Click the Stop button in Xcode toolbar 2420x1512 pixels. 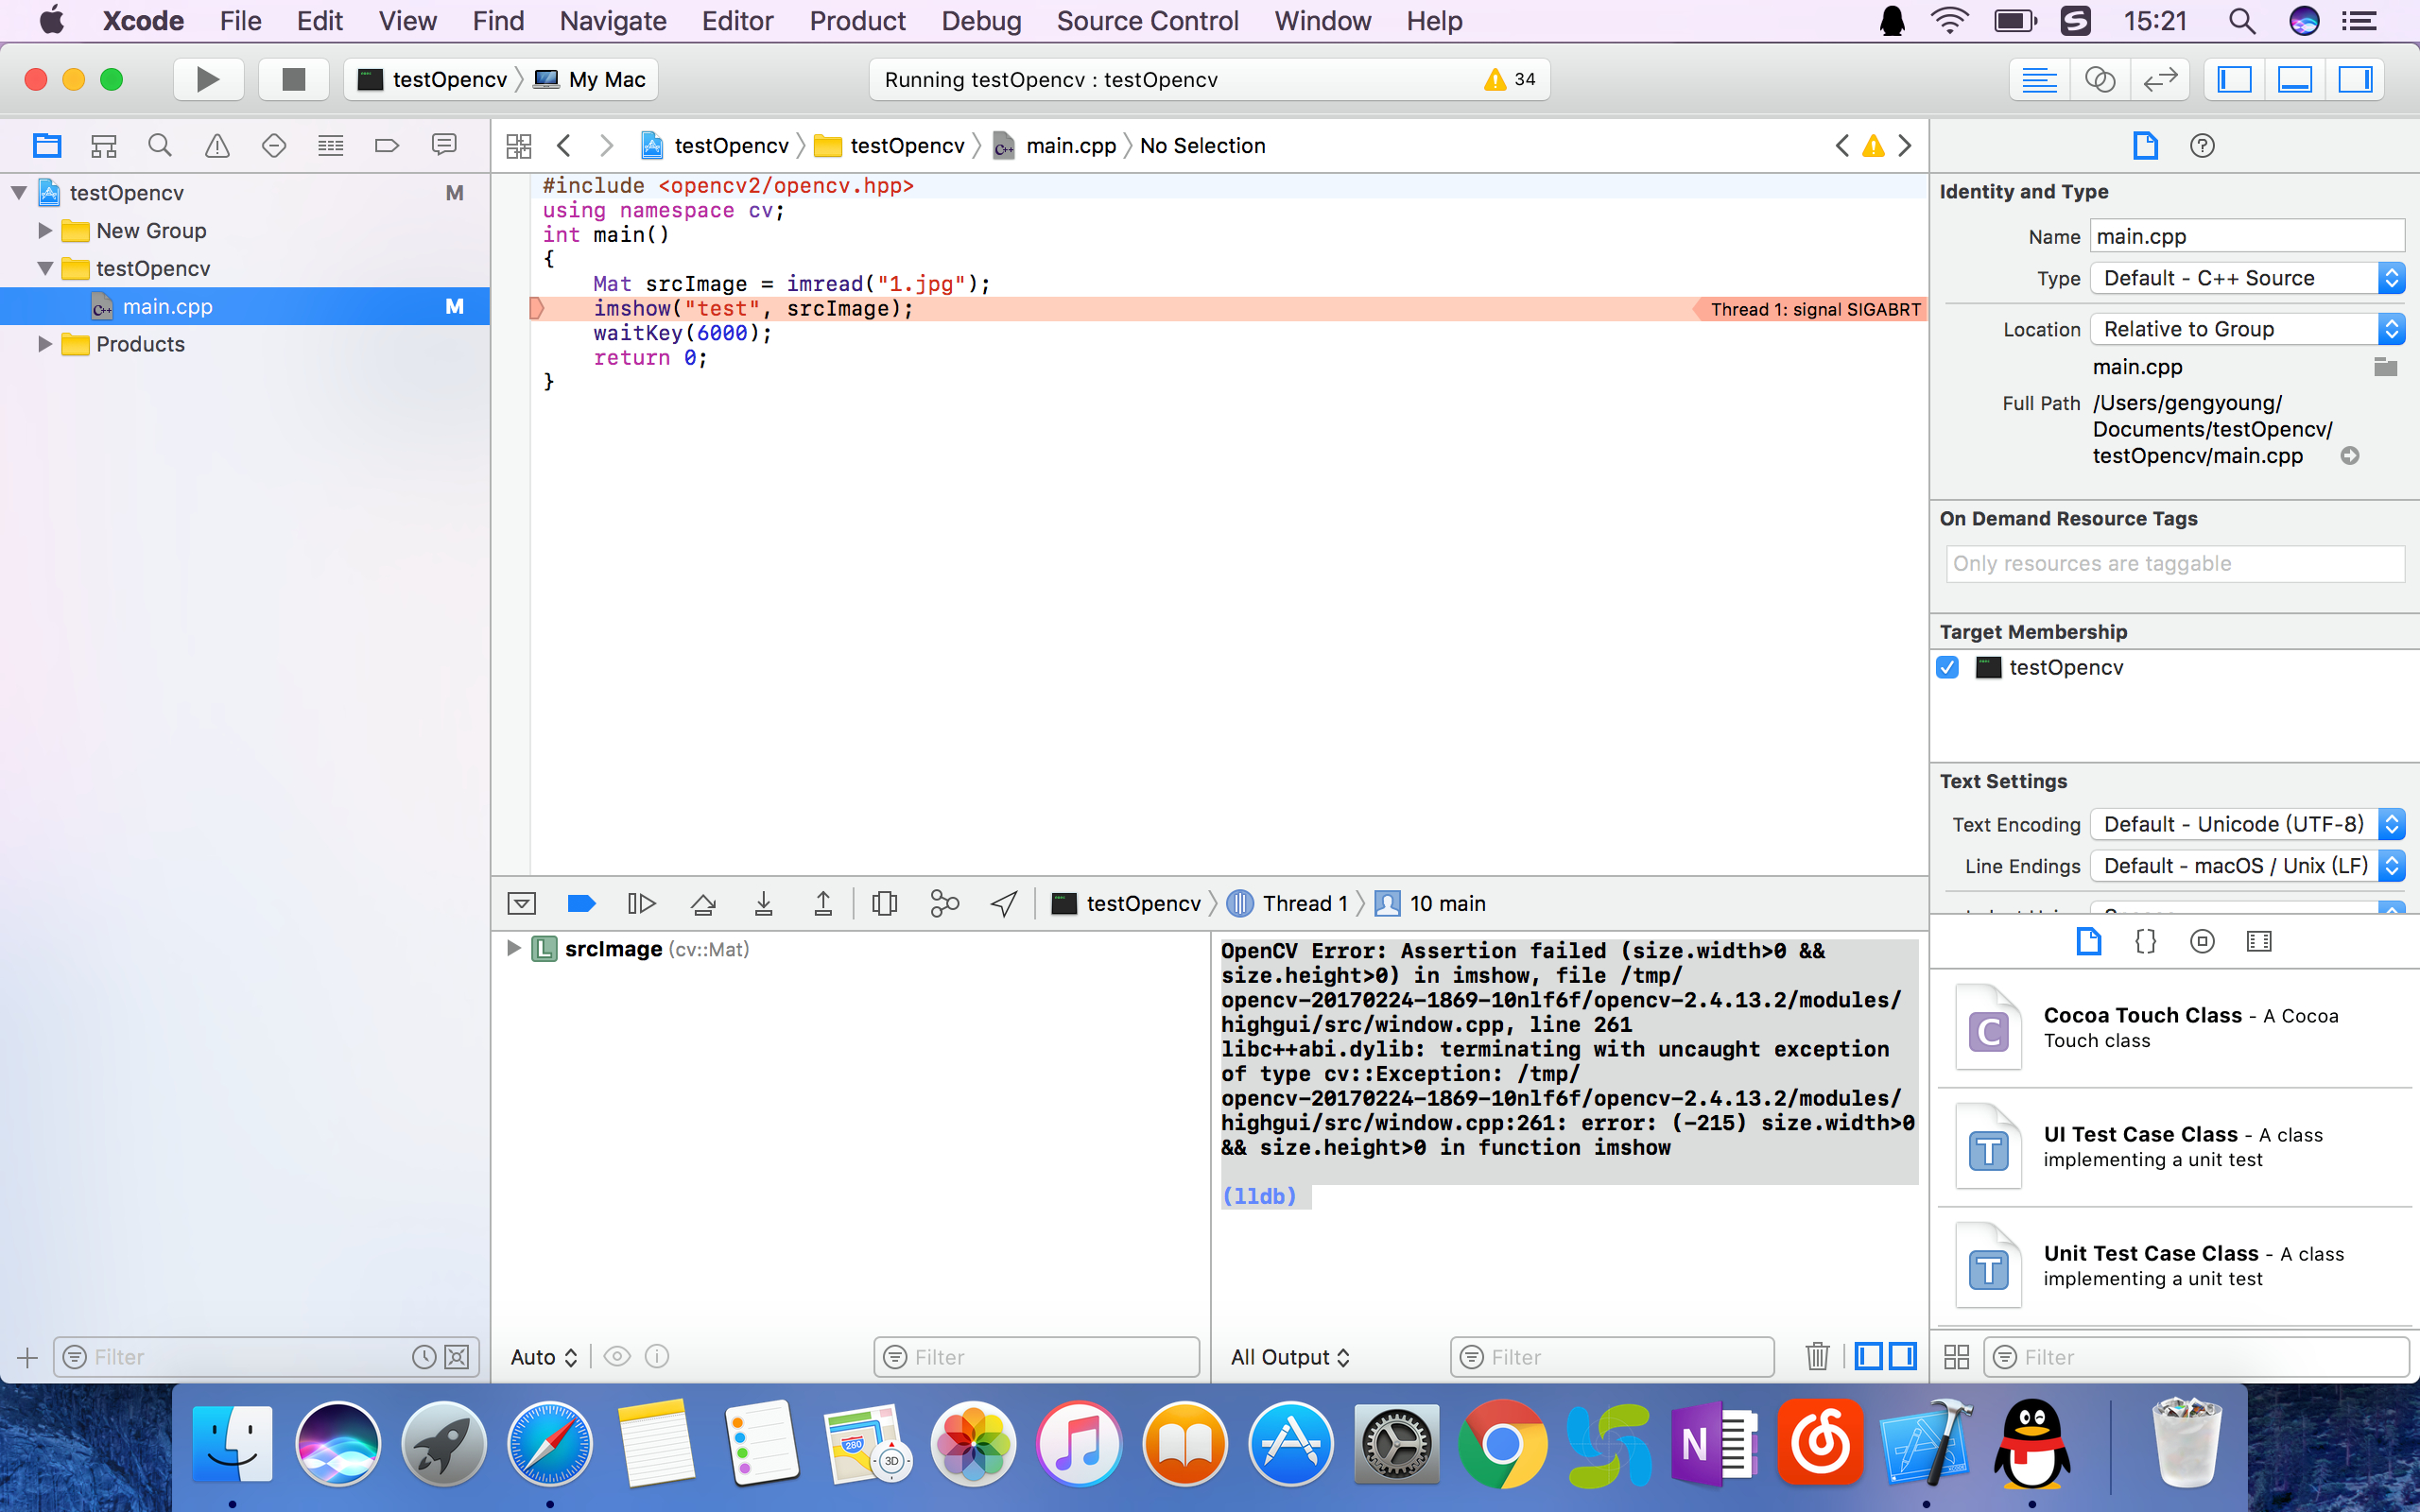click(x=293, y=79)
